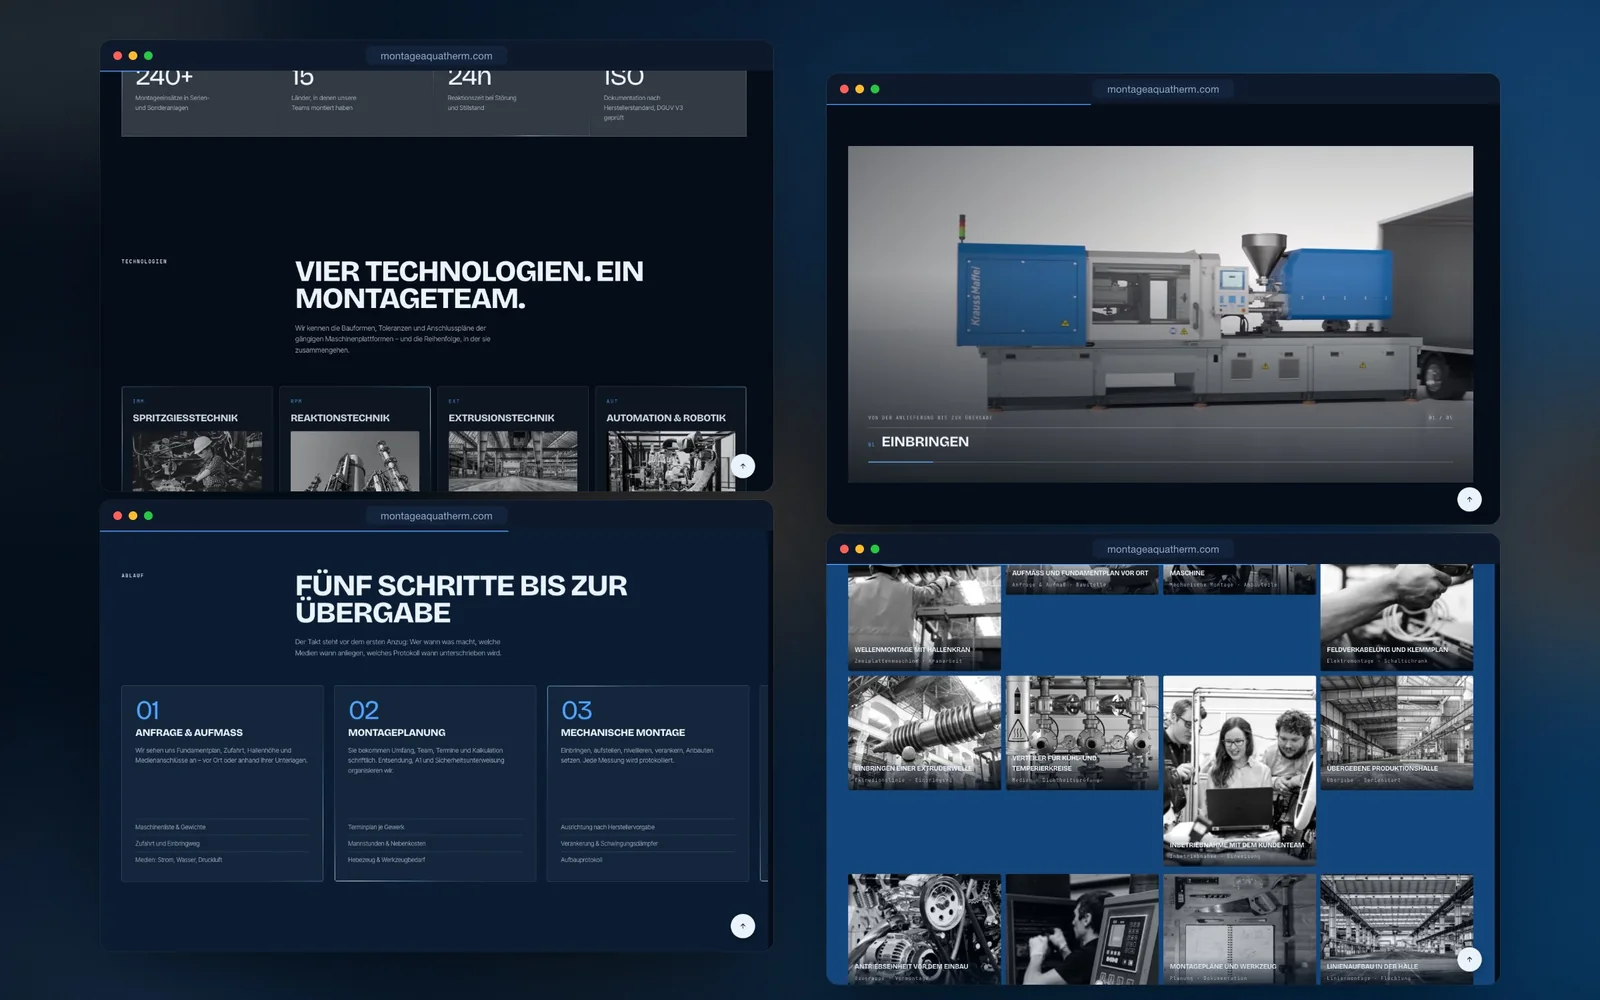Image resolution: width=1600 pixels, height=1000 pixels.
Task: Open the Automation & Robotik technology card
Action: coord(670,439)
